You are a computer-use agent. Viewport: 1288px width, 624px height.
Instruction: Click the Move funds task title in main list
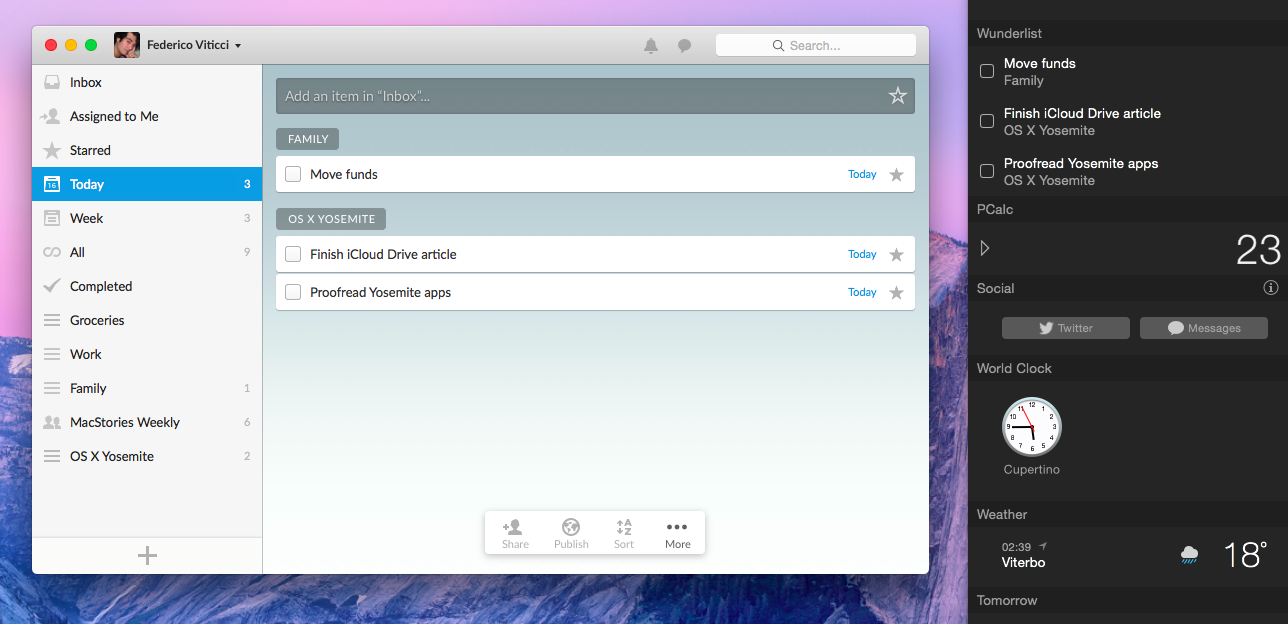pyautogui.click(x=344, y=174)
